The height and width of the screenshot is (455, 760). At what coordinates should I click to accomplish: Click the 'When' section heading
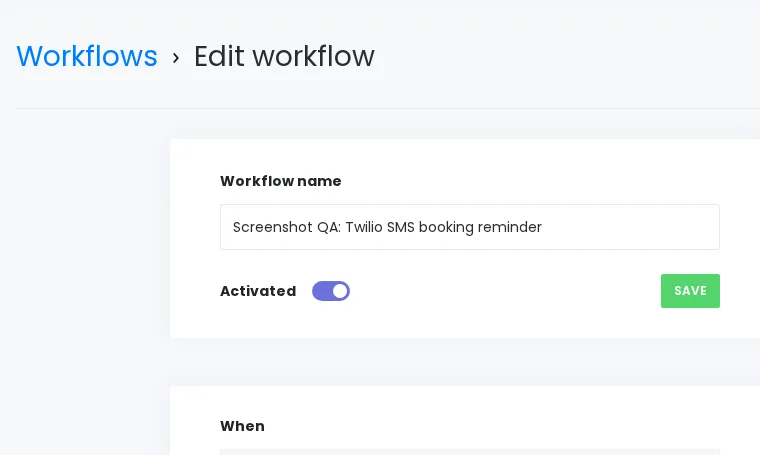pyautogui.click(x=242, y=426)
